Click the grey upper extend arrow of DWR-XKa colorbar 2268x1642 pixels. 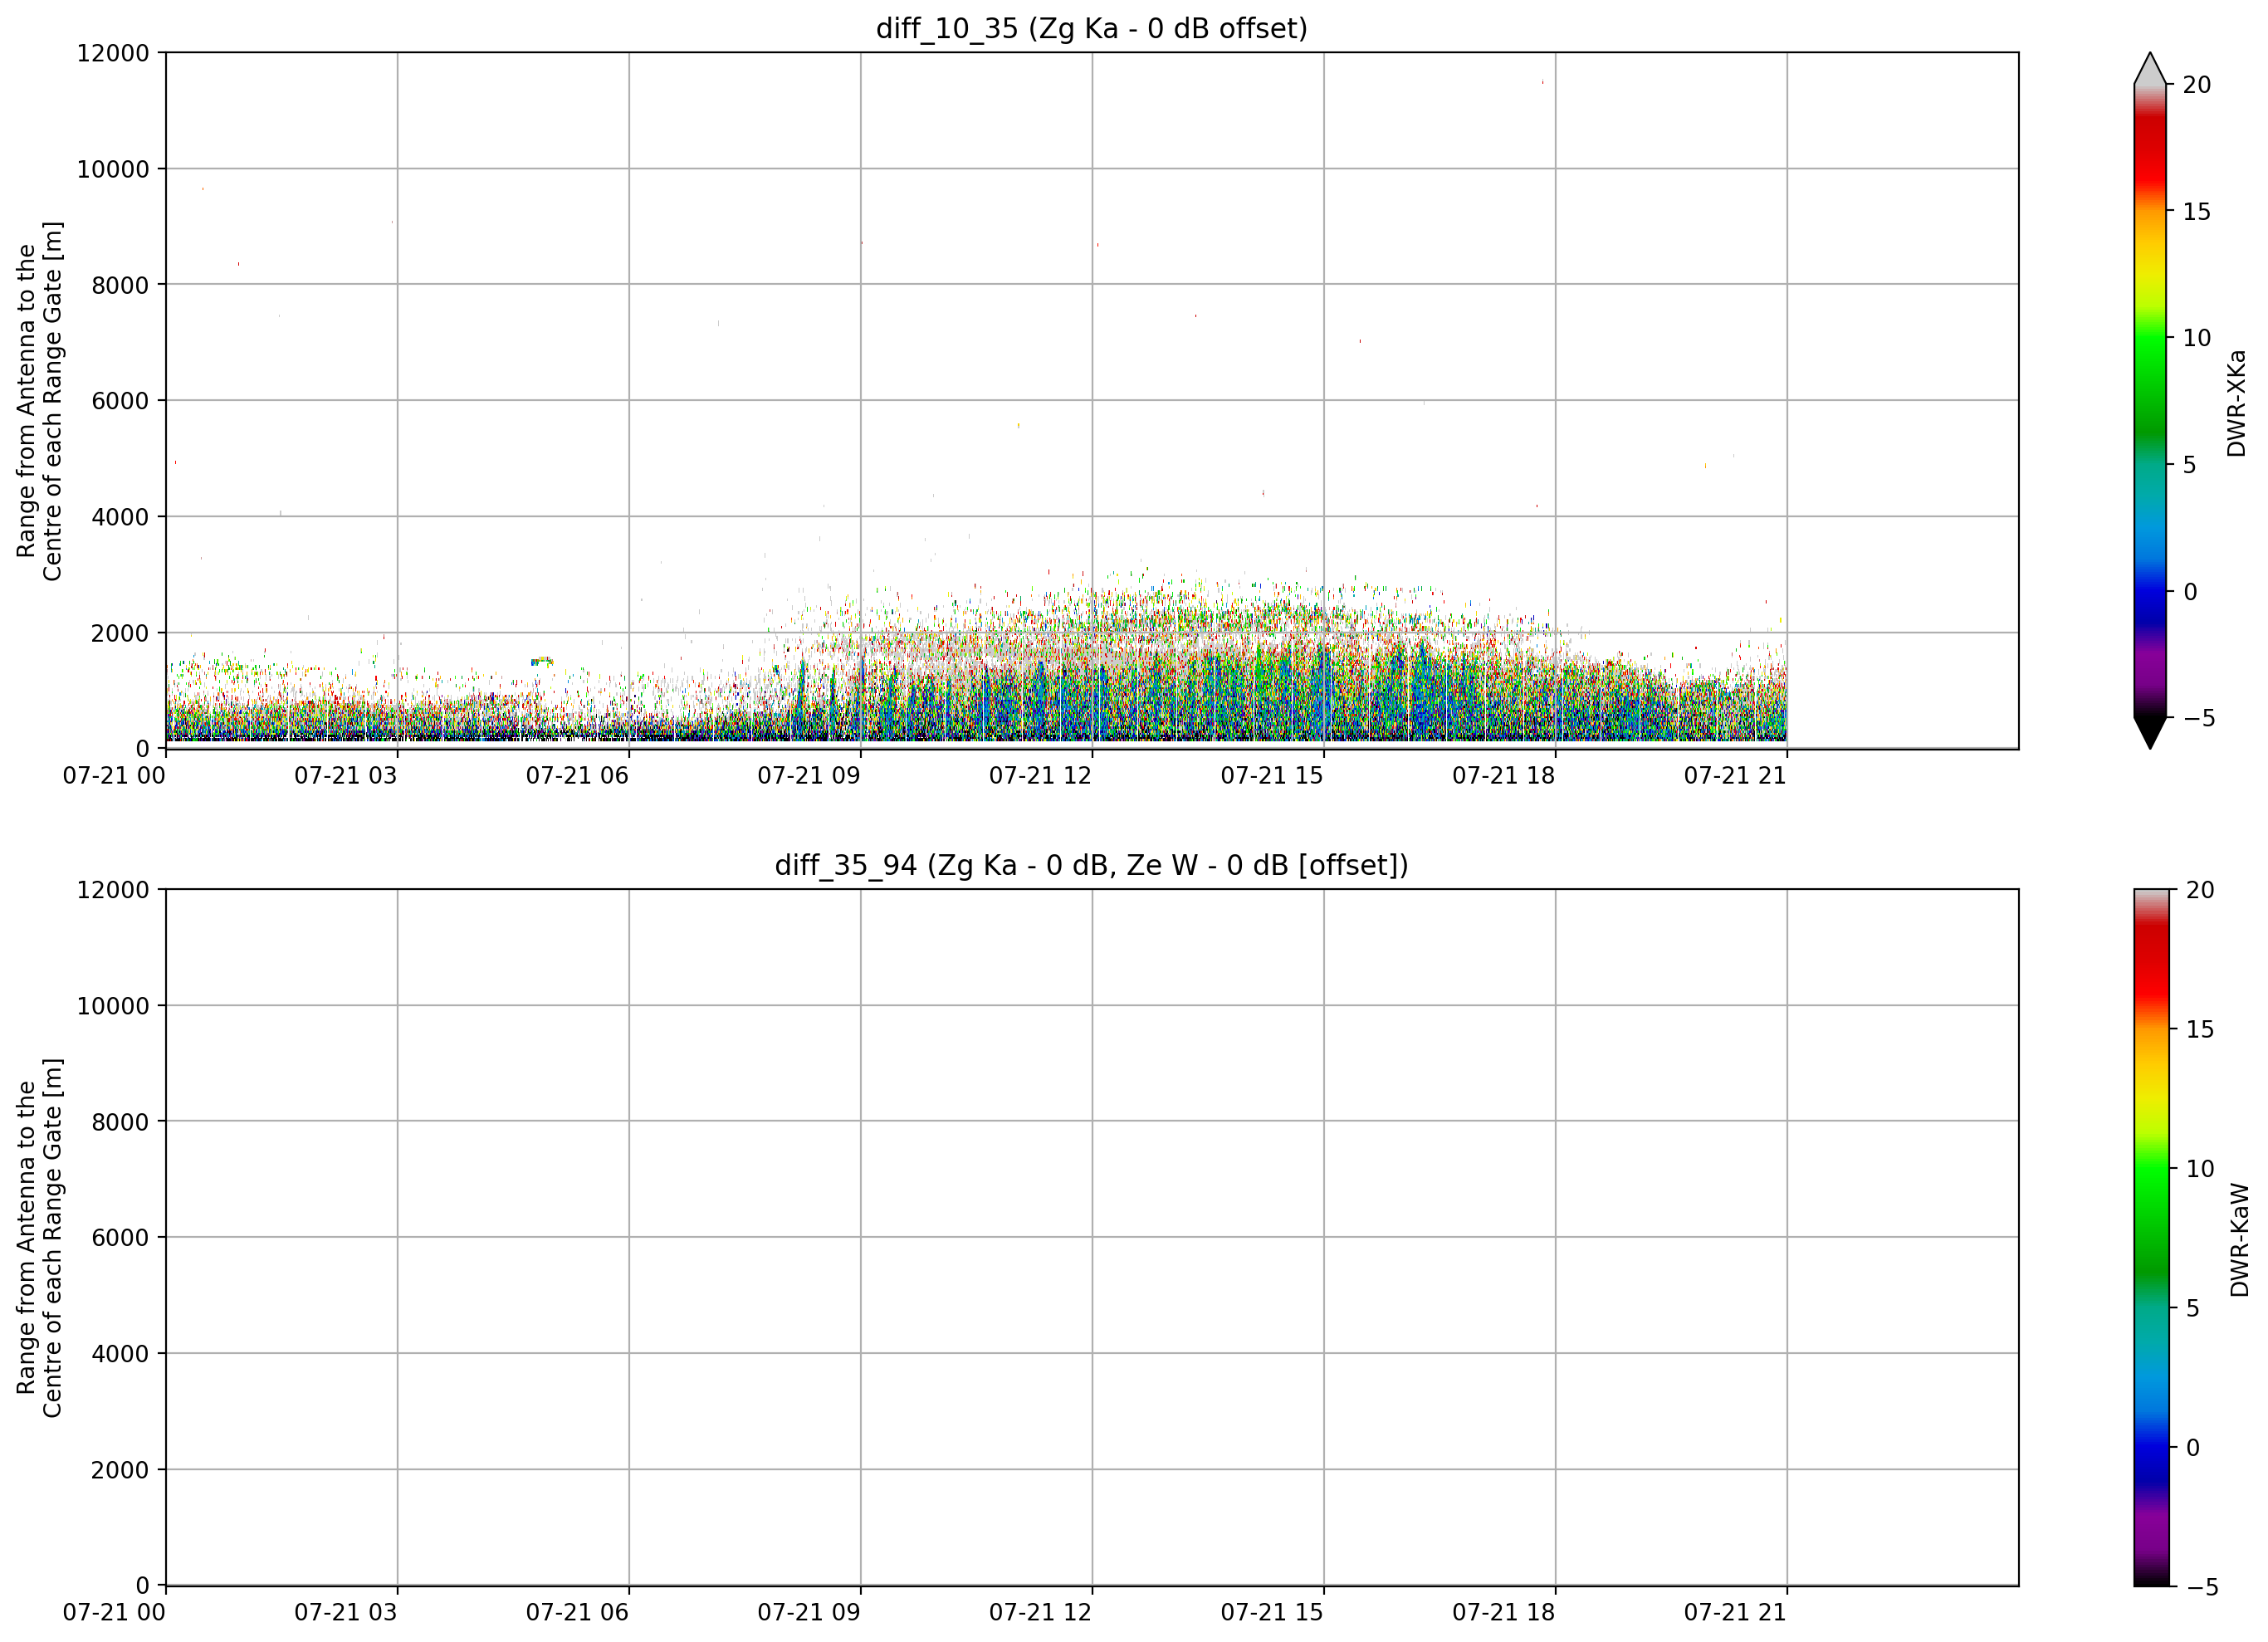tap(2150, 69)
